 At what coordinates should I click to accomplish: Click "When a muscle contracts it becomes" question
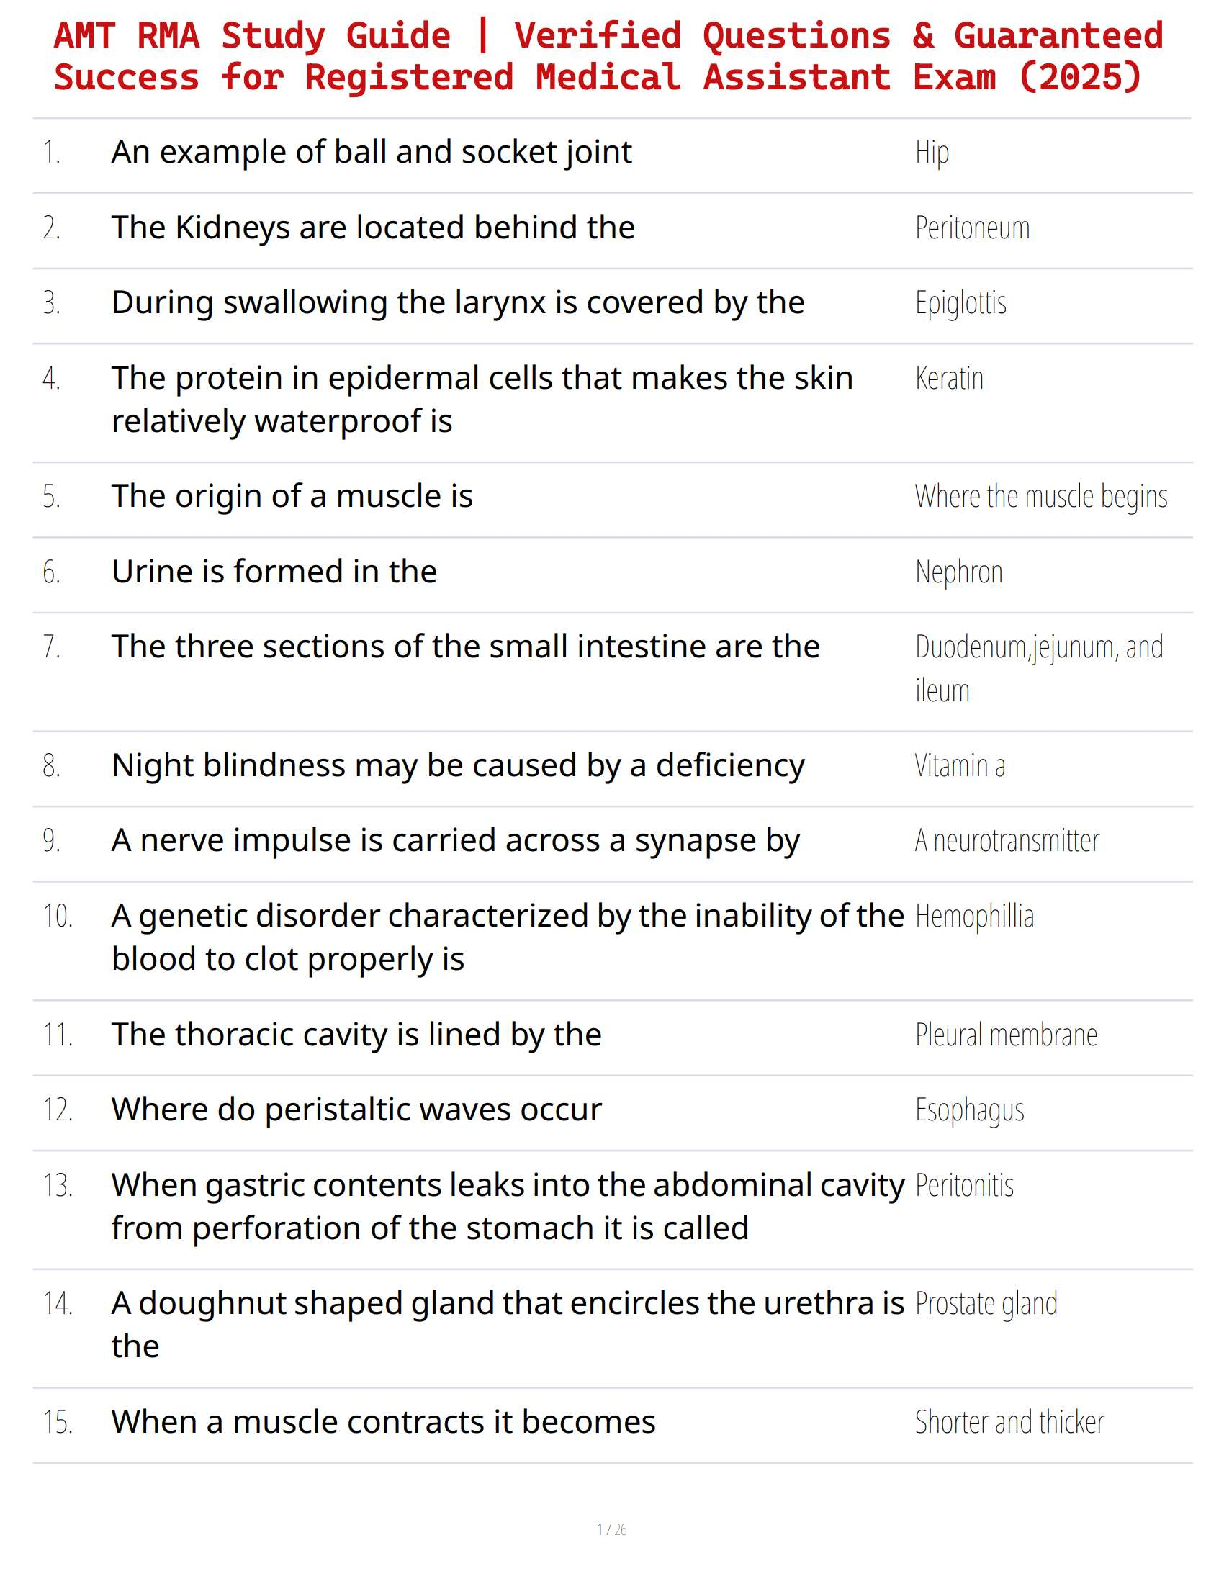[383, 1422]
